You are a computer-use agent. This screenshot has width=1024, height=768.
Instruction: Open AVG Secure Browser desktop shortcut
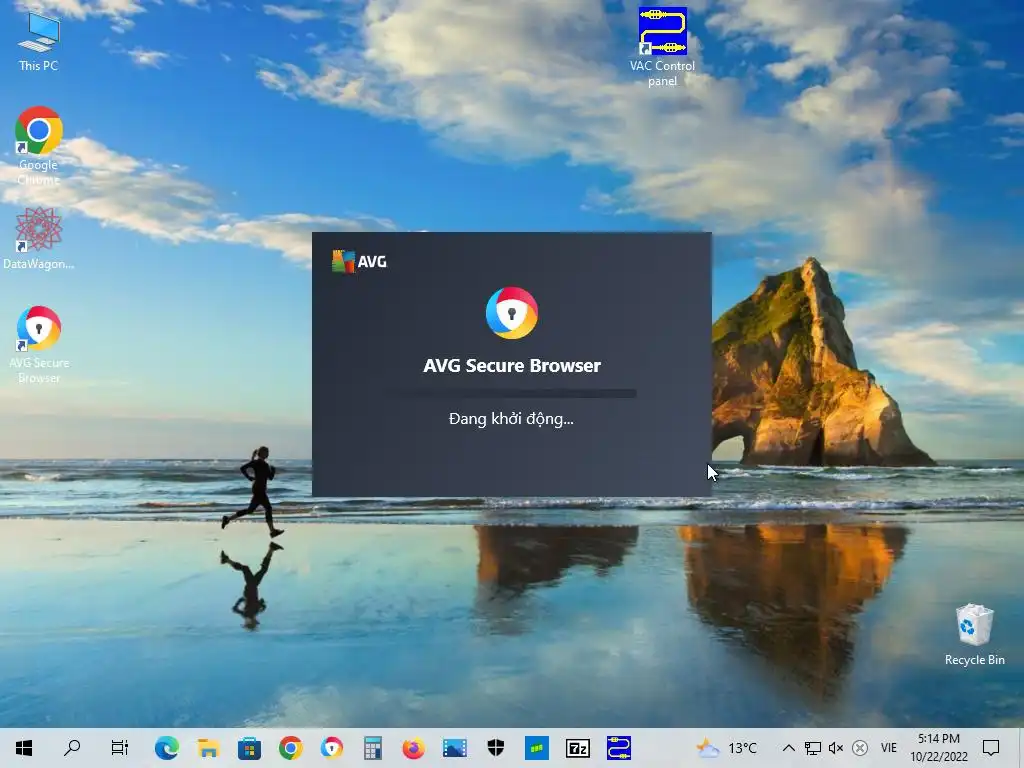[x=39, y=344]
